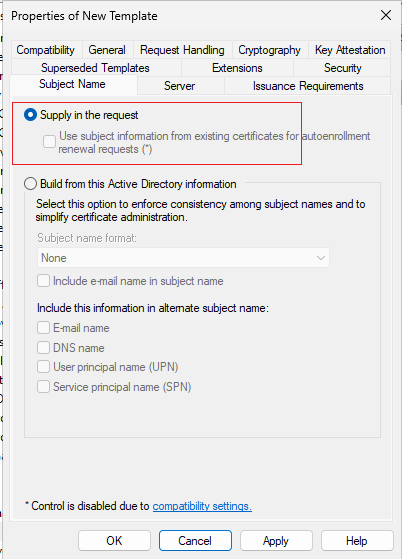402x559 pixels.
Task: Expand the Subject name format dropdown
Action: [183, 258]
